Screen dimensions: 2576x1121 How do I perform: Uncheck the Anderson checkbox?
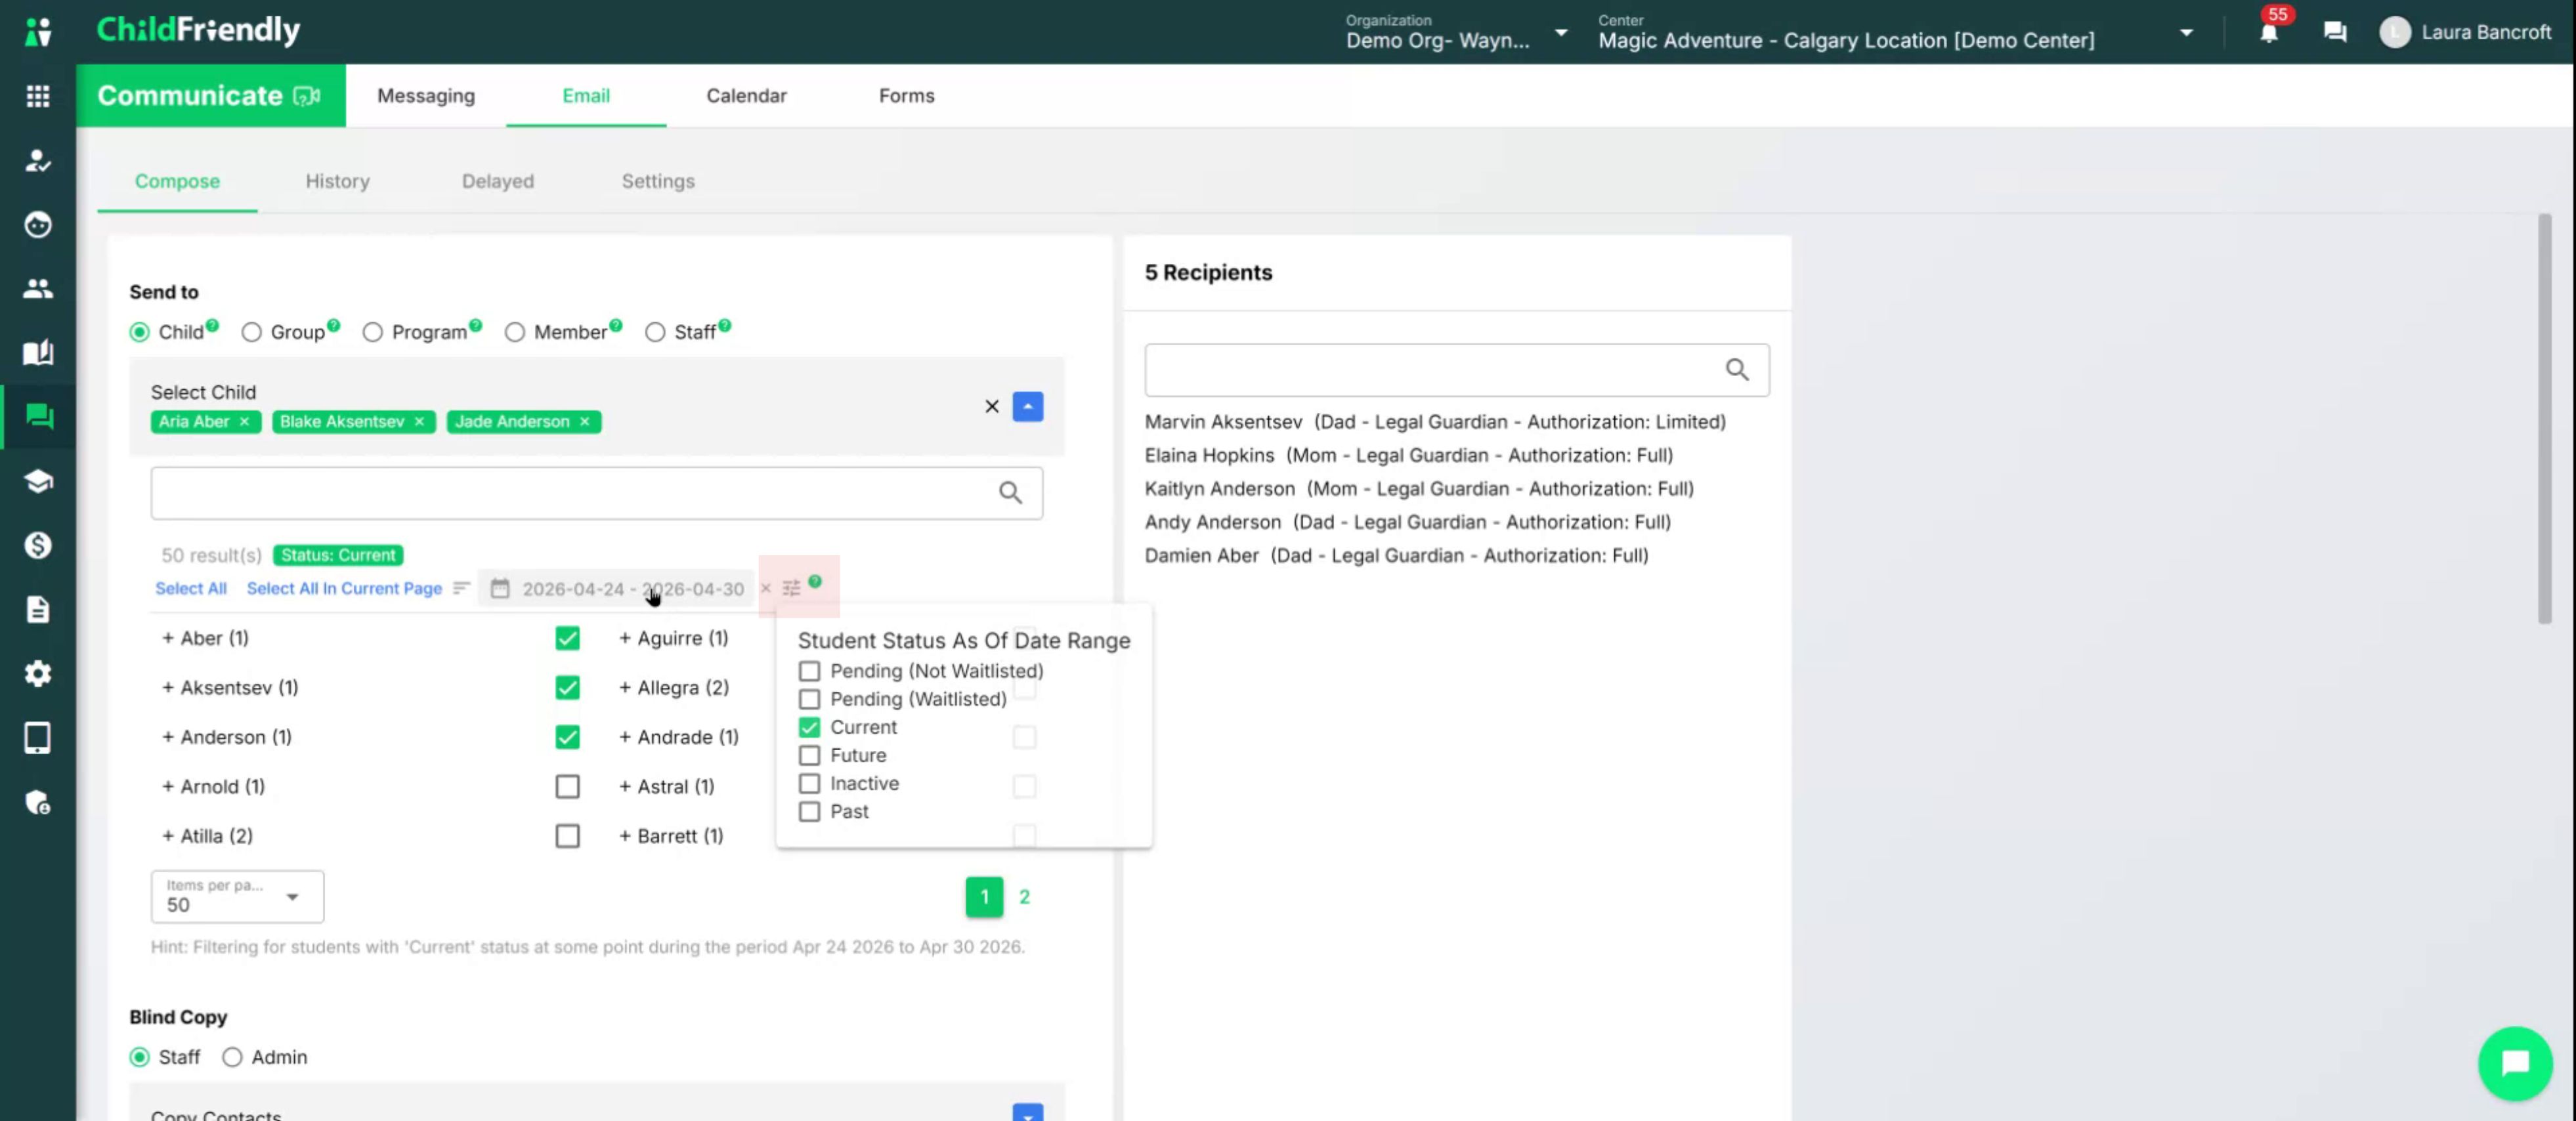point(567,737)
